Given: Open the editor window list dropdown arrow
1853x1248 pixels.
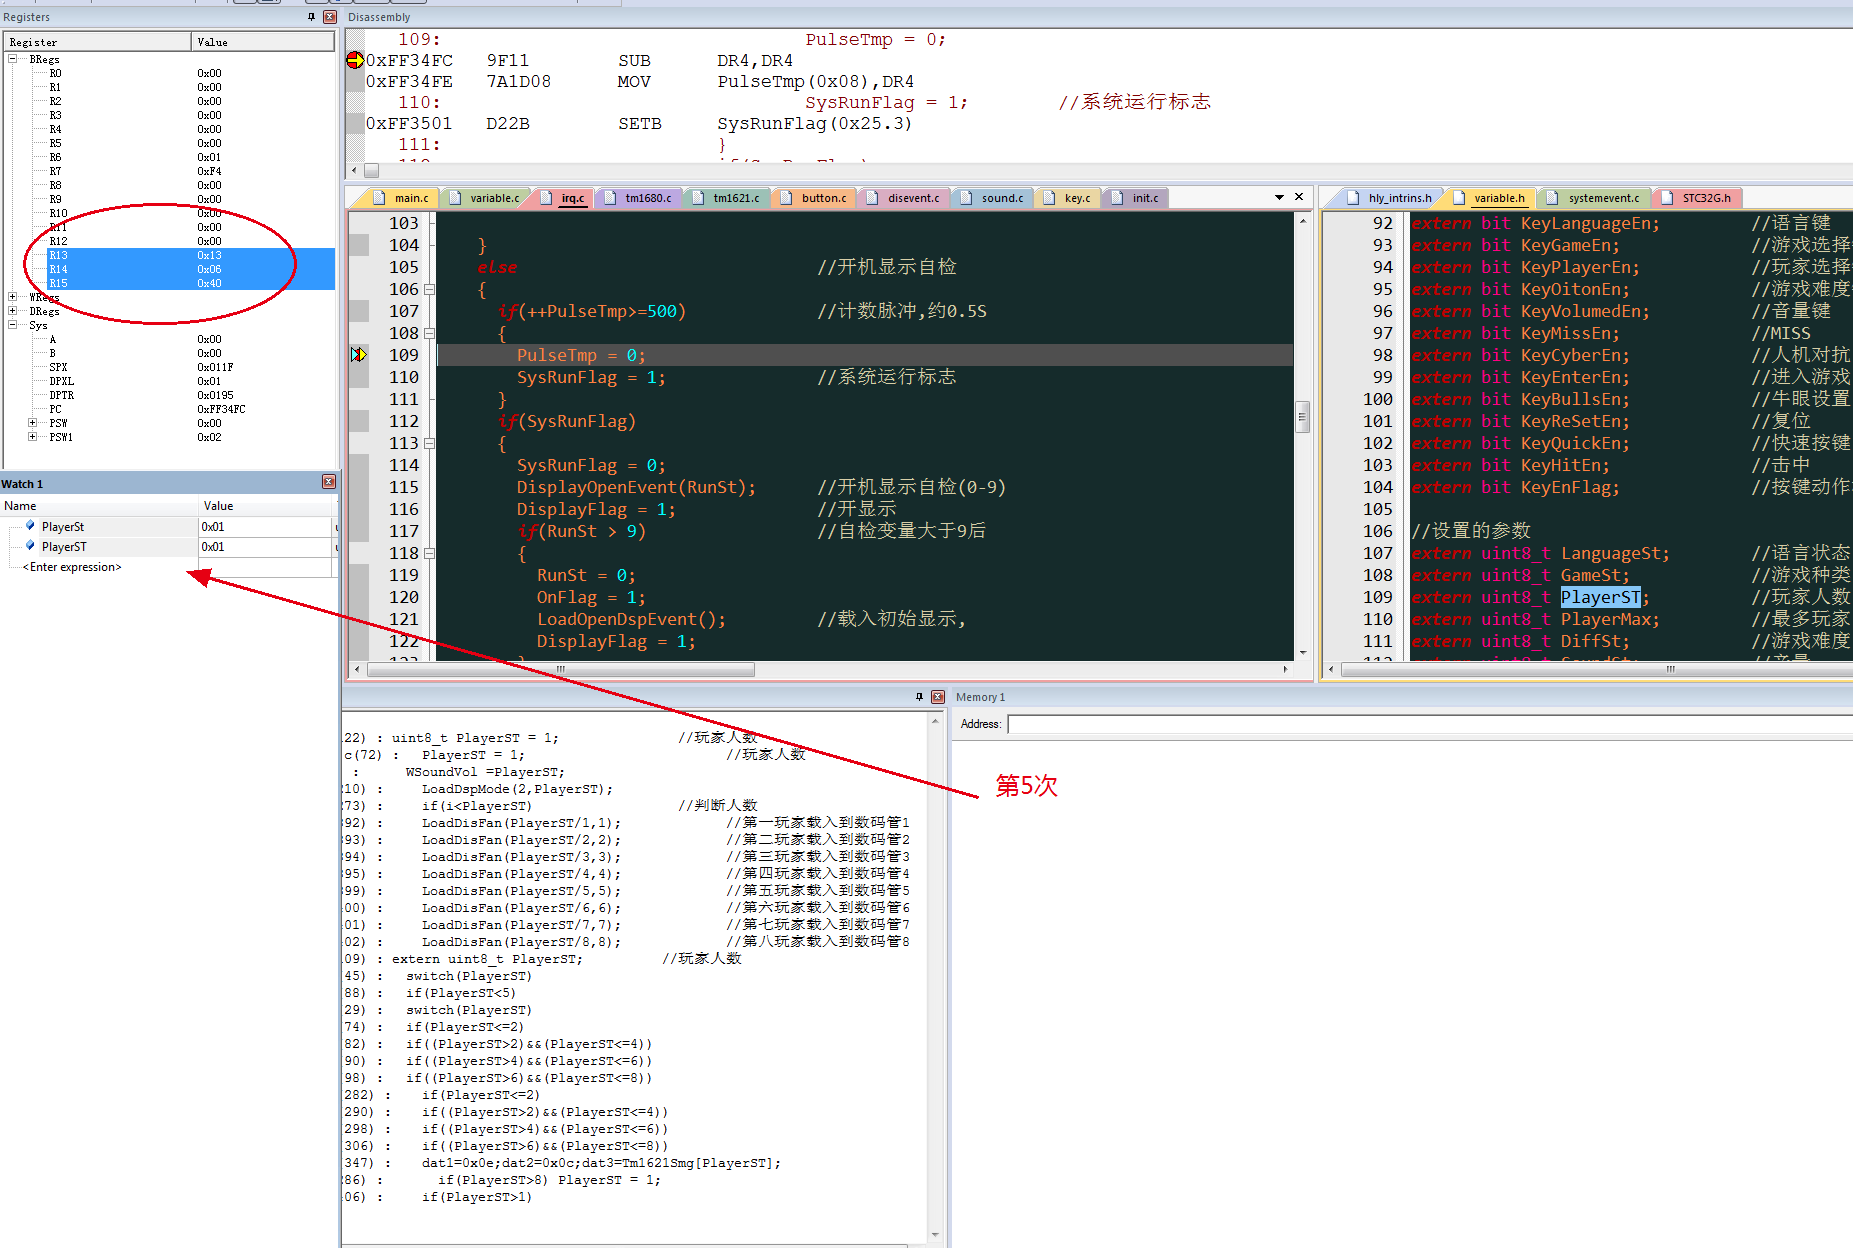Looking at the screenshot, I should [x=1279, y=198].
